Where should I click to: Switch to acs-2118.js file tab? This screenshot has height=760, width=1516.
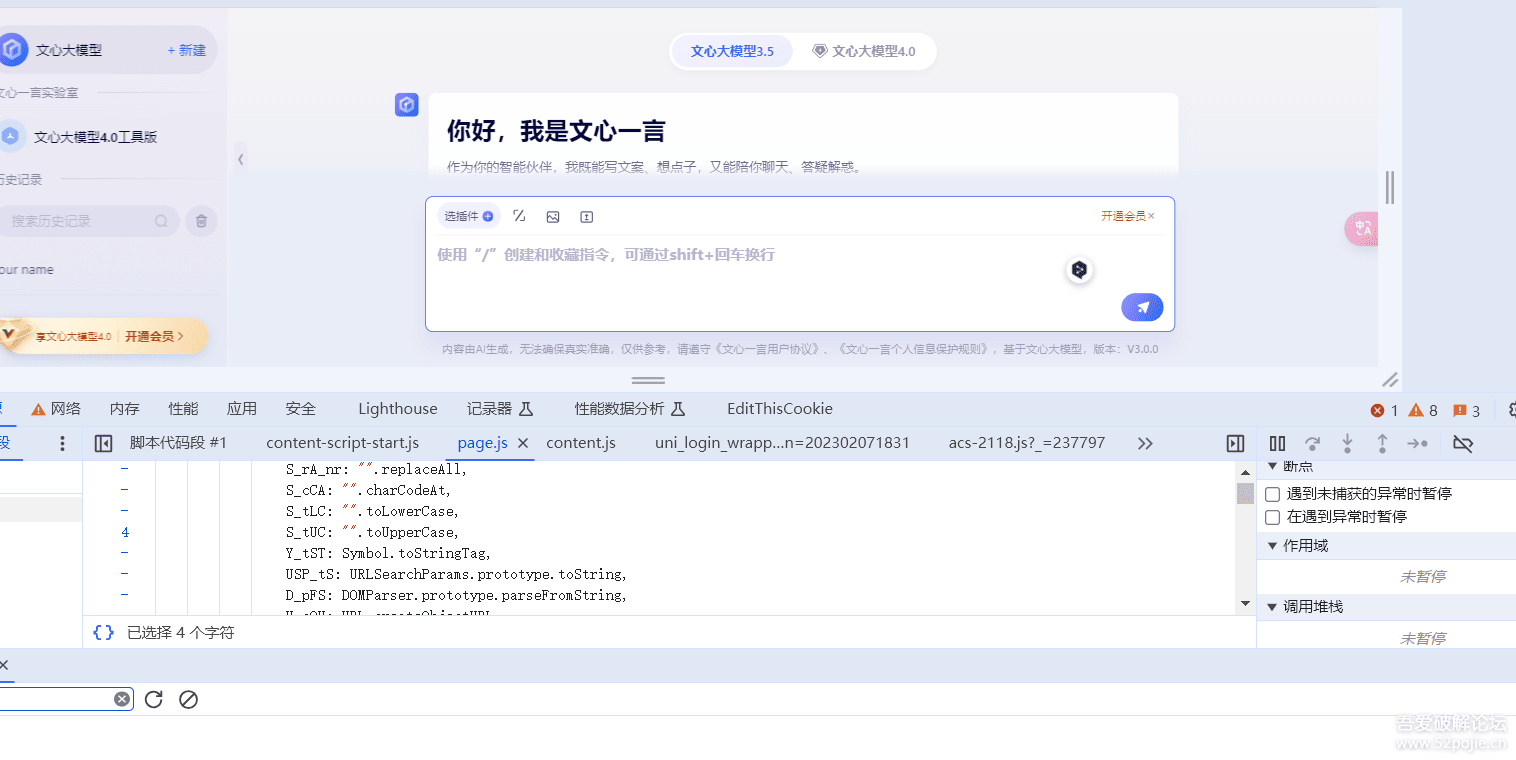pos(1027,442)
